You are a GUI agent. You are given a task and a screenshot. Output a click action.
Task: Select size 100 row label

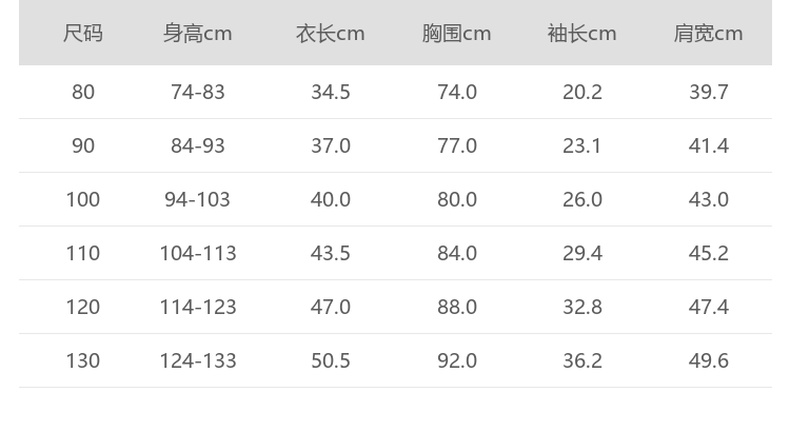tap(83, 200)
